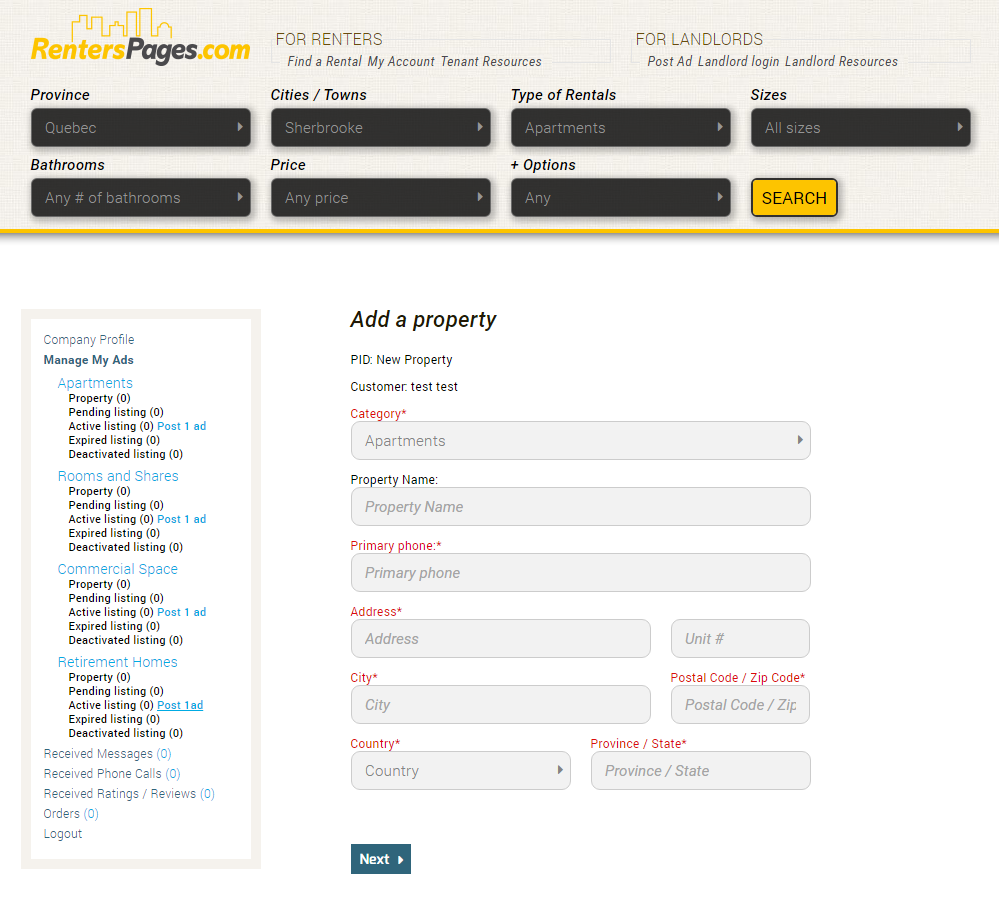This screenshot has height=897, width=999.
Task: Click Deactivated listing (0) under Retirement Homes
Action: pos(126,733)
